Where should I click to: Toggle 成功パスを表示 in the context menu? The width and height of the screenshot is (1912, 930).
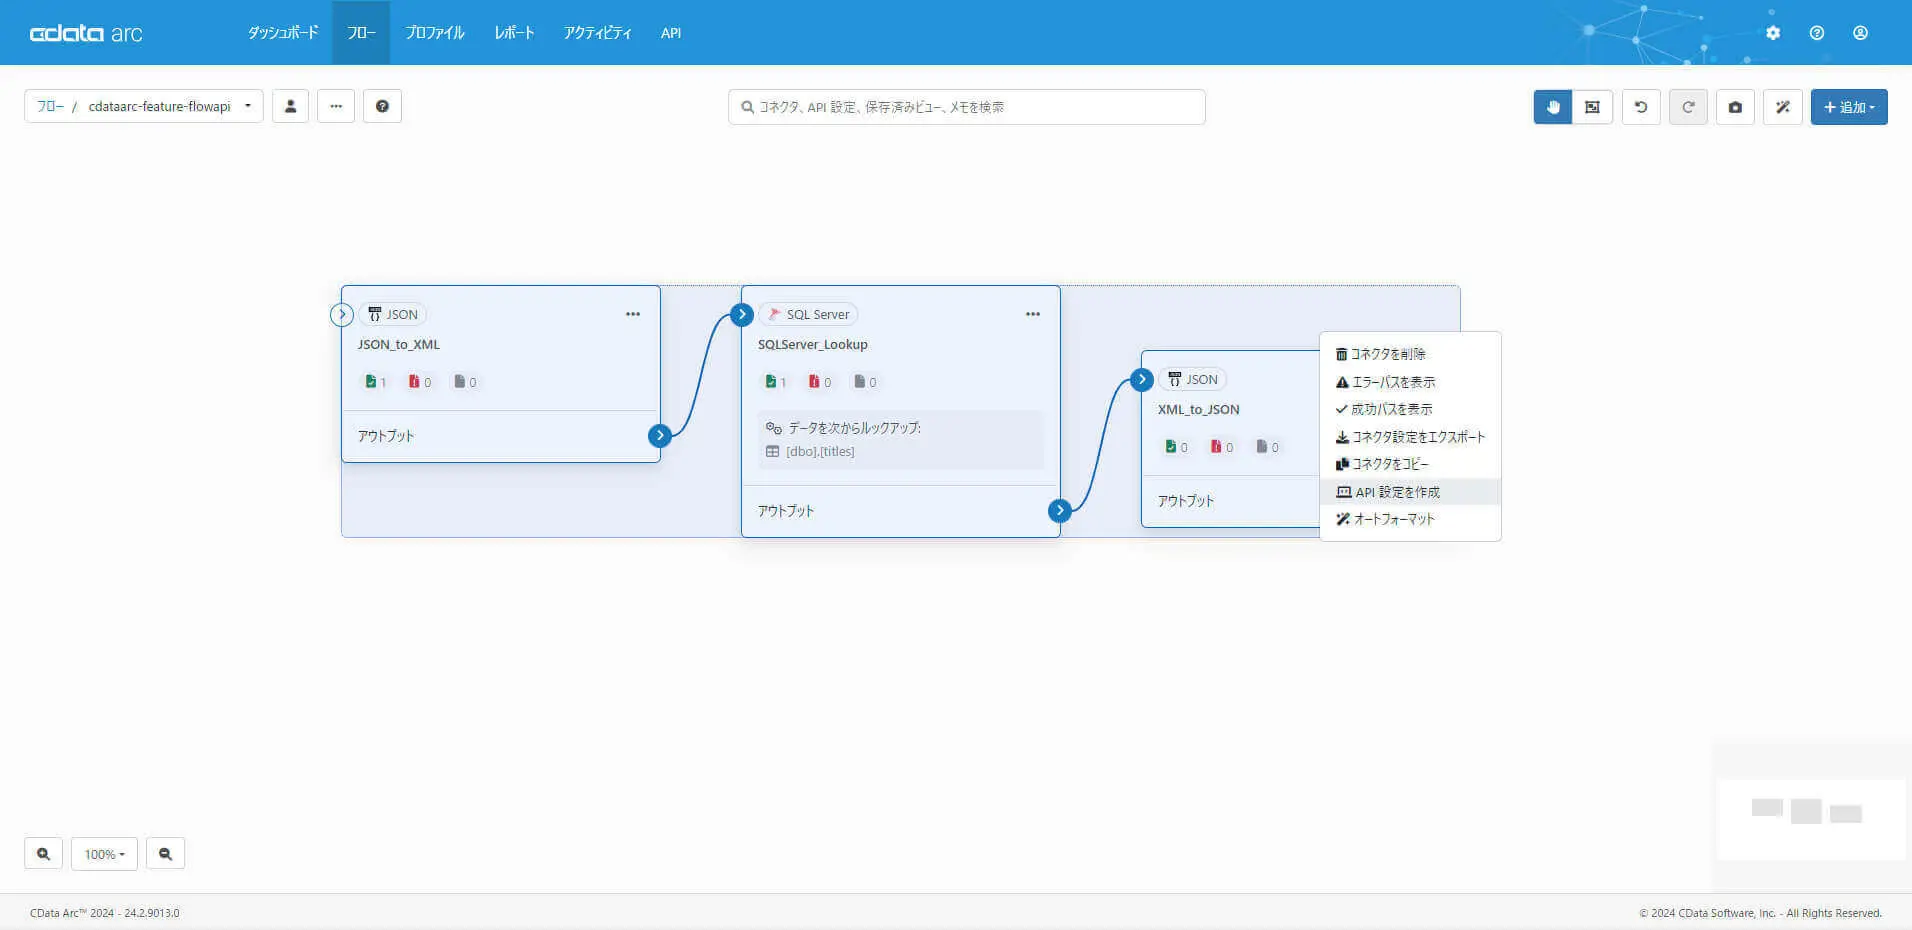1410,409
